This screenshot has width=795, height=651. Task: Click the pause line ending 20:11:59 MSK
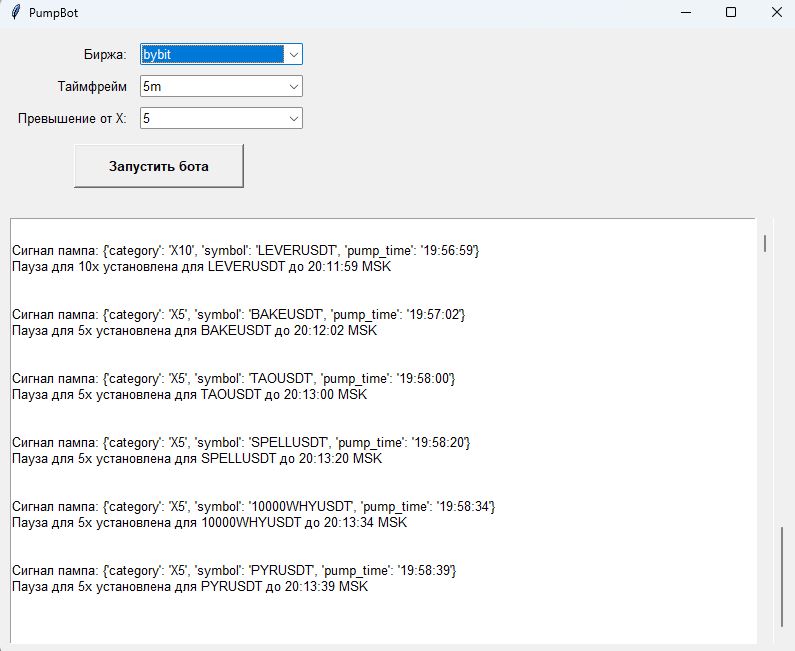pos(201,267)
